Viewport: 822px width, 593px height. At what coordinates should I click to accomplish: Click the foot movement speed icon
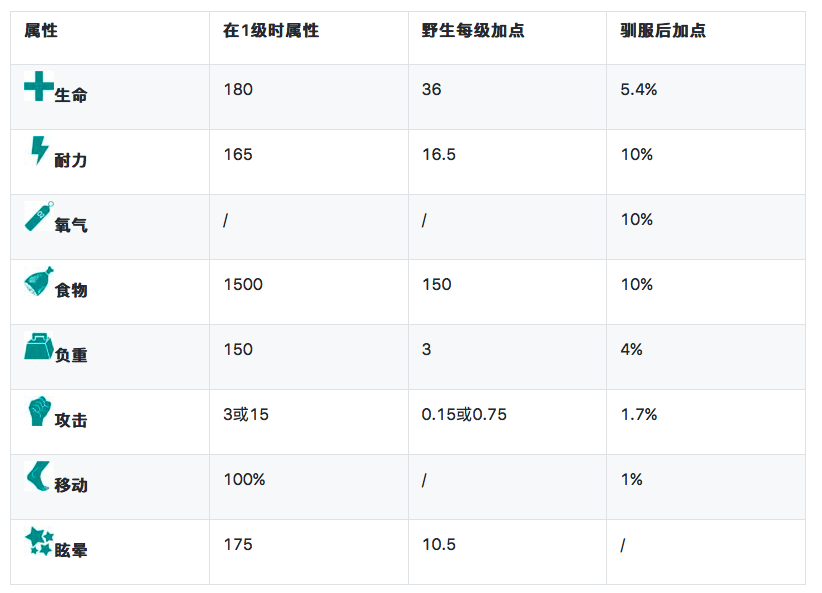point(38,477)
